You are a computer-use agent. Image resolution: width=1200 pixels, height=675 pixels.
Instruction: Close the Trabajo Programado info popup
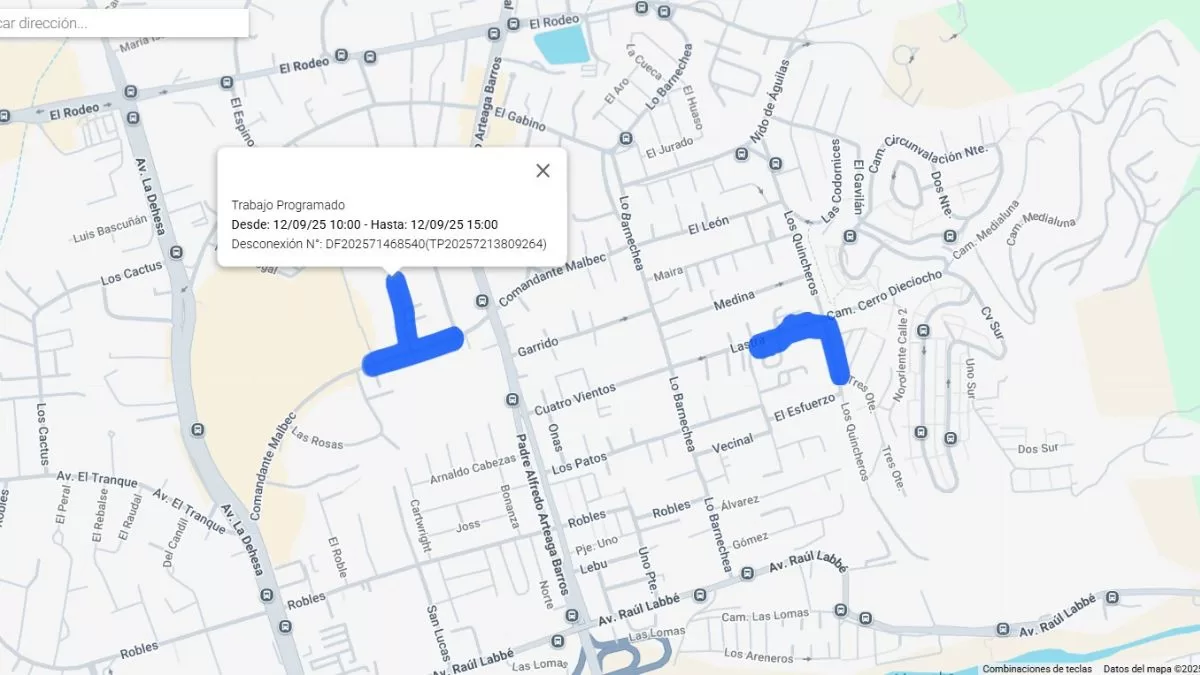coord(543,171)
